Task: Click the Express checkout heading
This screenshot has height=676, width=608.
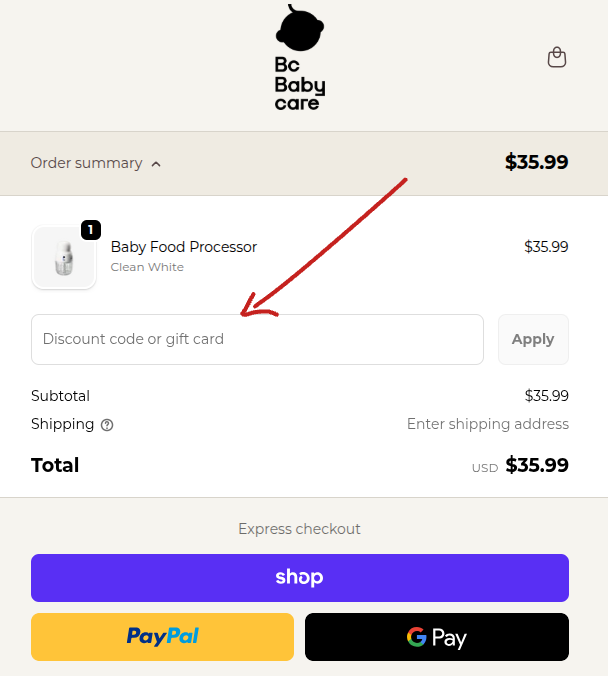Action: click(300, 529)
